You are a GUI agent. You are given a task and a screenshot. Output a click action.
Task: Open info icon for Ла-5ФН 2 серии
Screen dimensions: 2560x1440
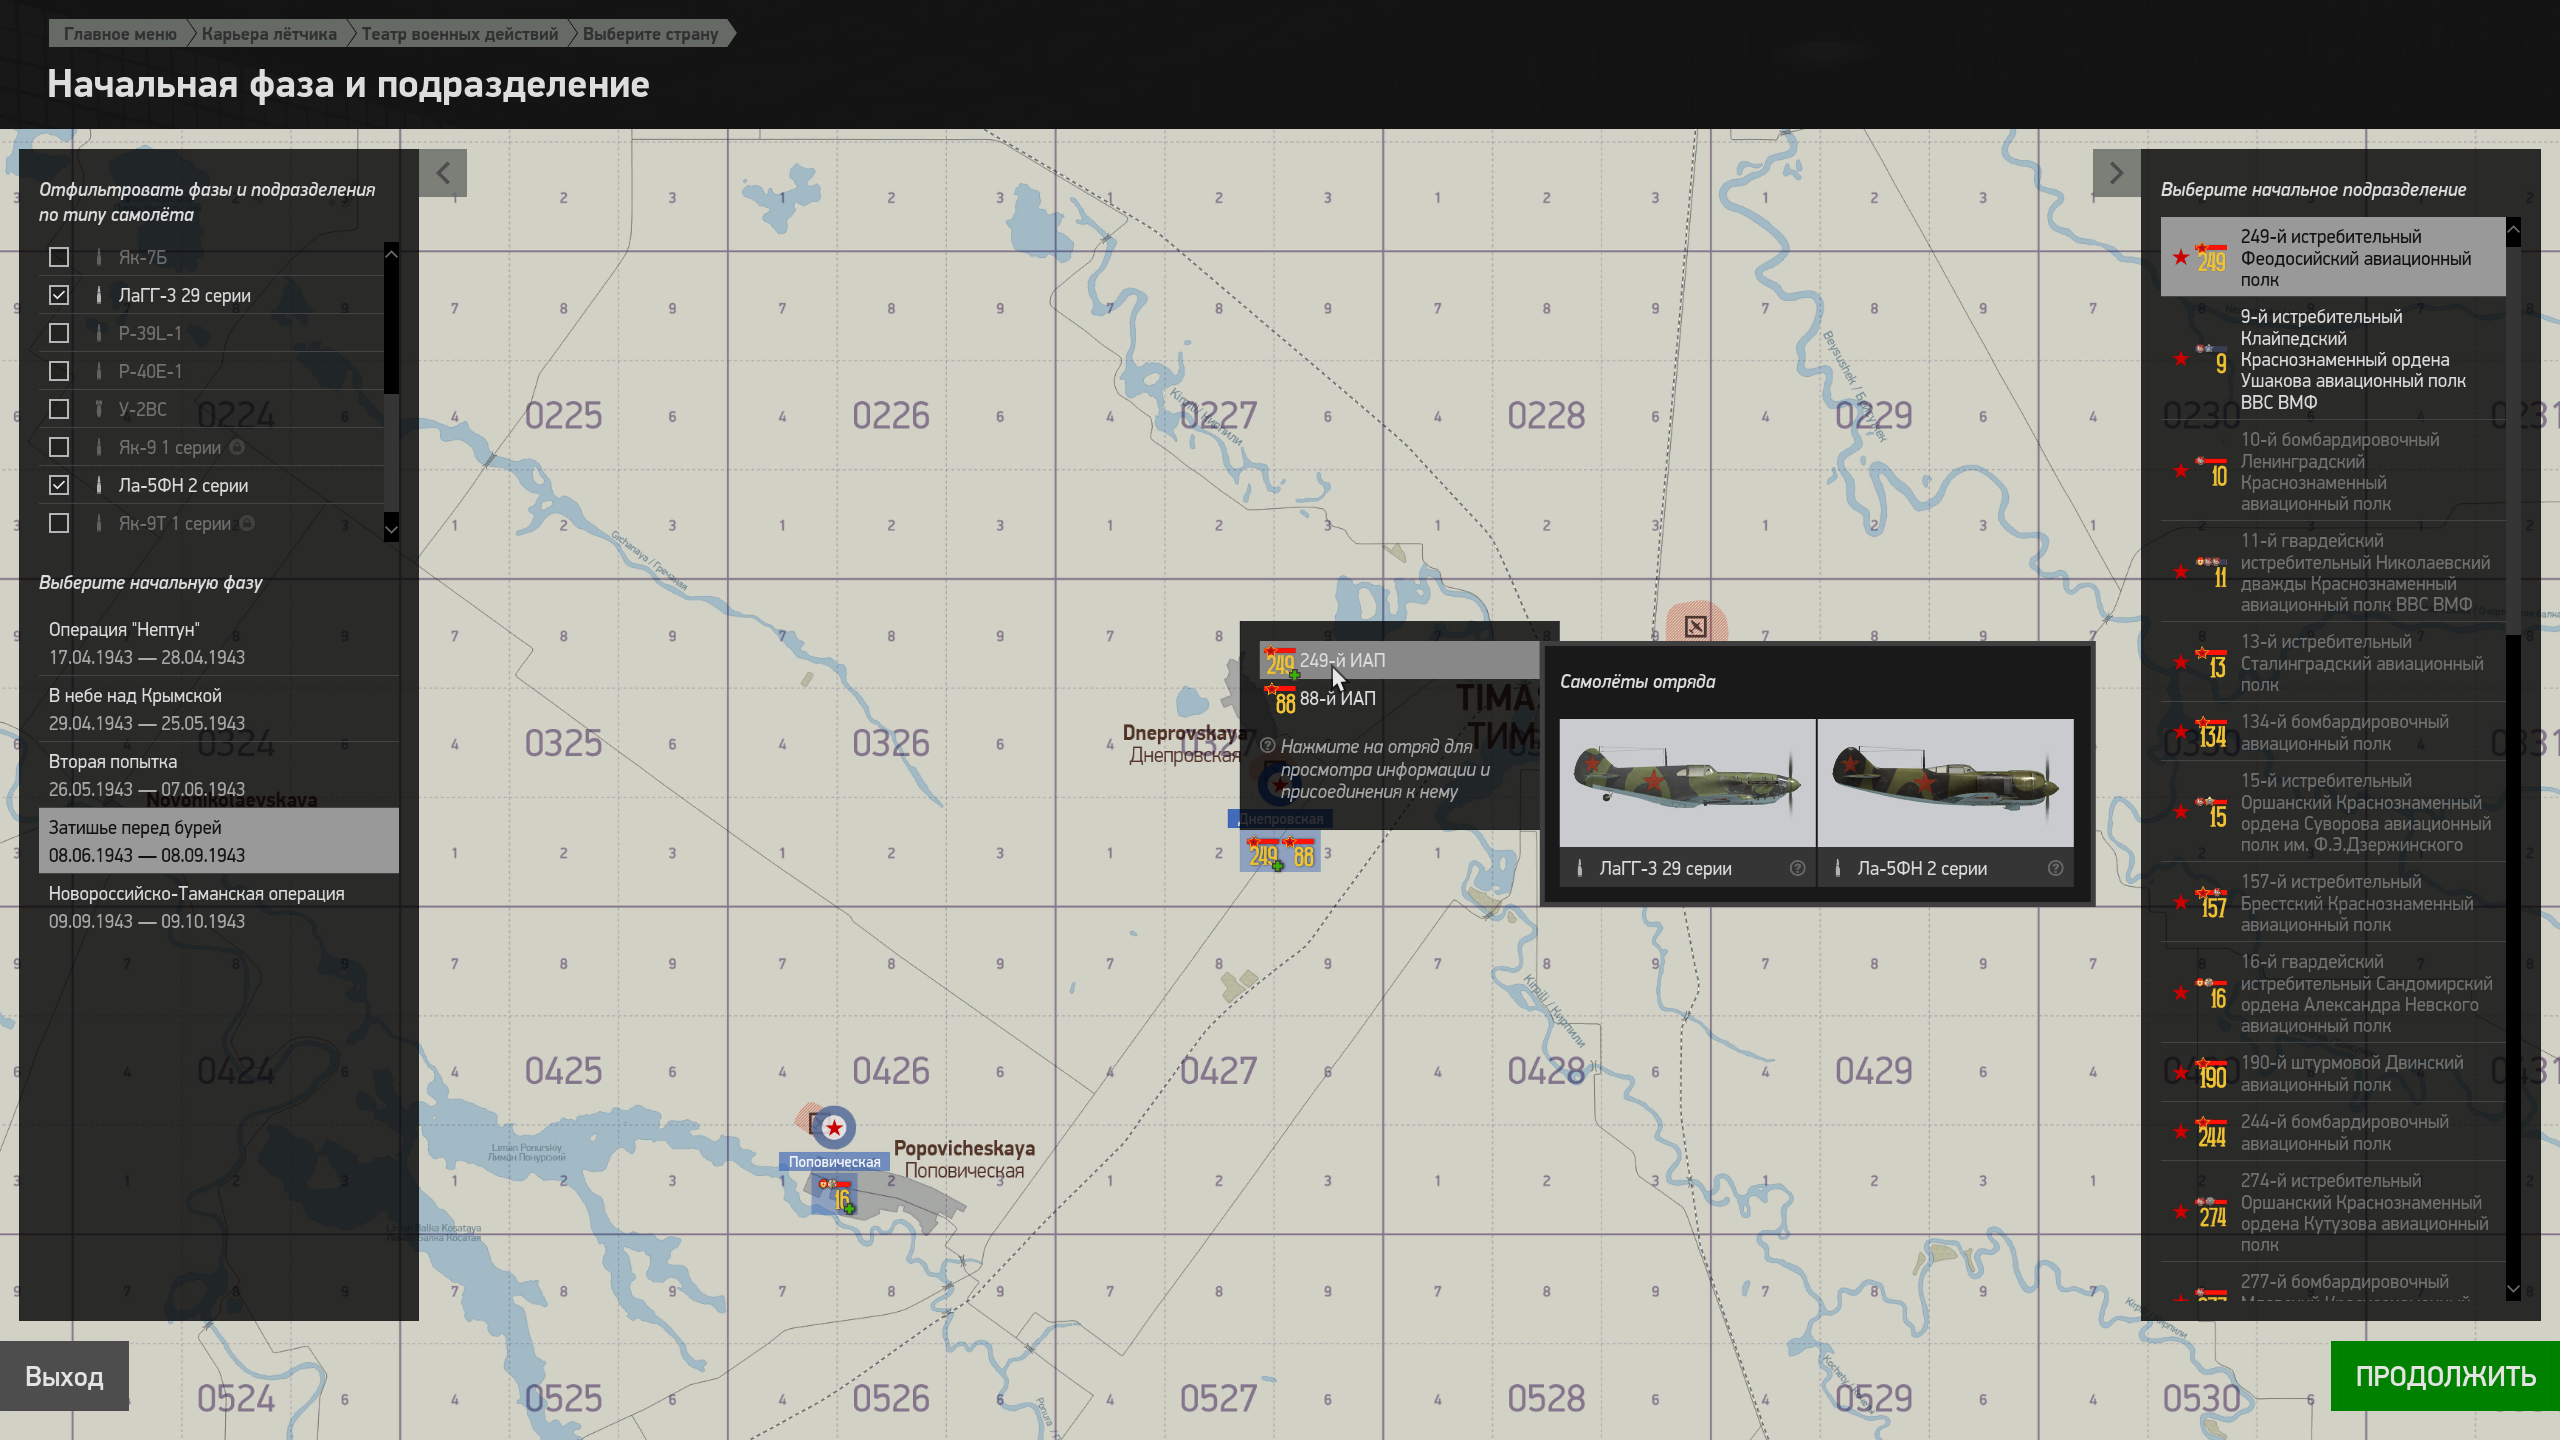coord(2055,868)
